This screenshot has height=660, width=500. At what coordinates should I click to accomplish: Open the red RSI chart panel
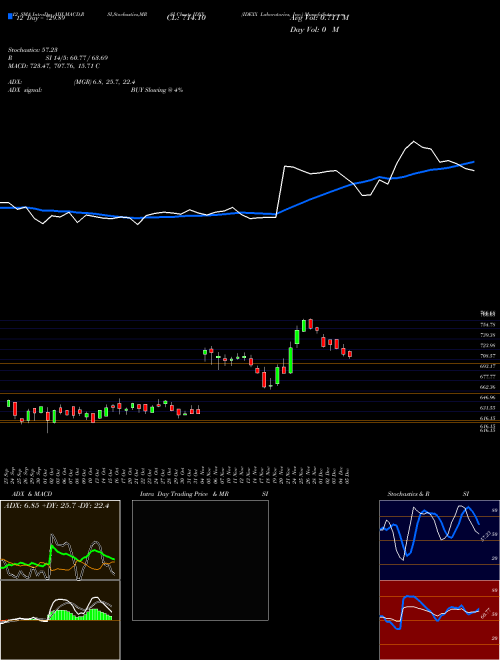pos(439,620)
